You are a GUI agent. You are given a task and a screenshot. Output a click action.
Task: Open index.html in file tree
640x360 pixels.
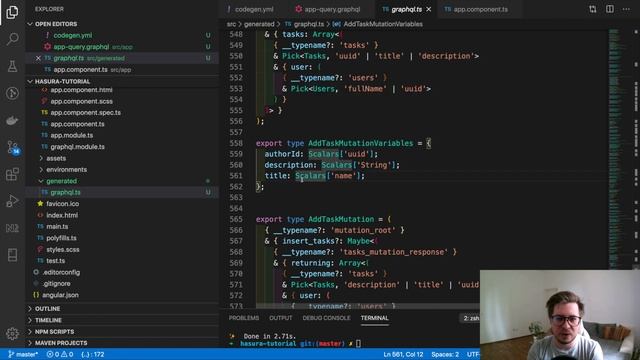pyautogui.click(x=62, y=215)
